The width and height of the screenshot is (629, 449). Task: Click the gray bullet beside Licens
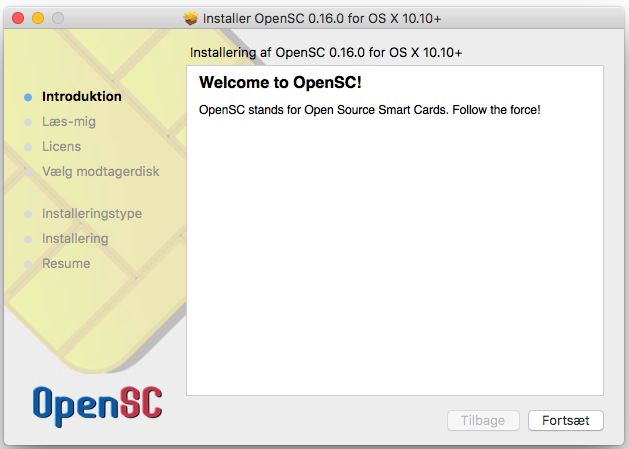pos(28,147)
